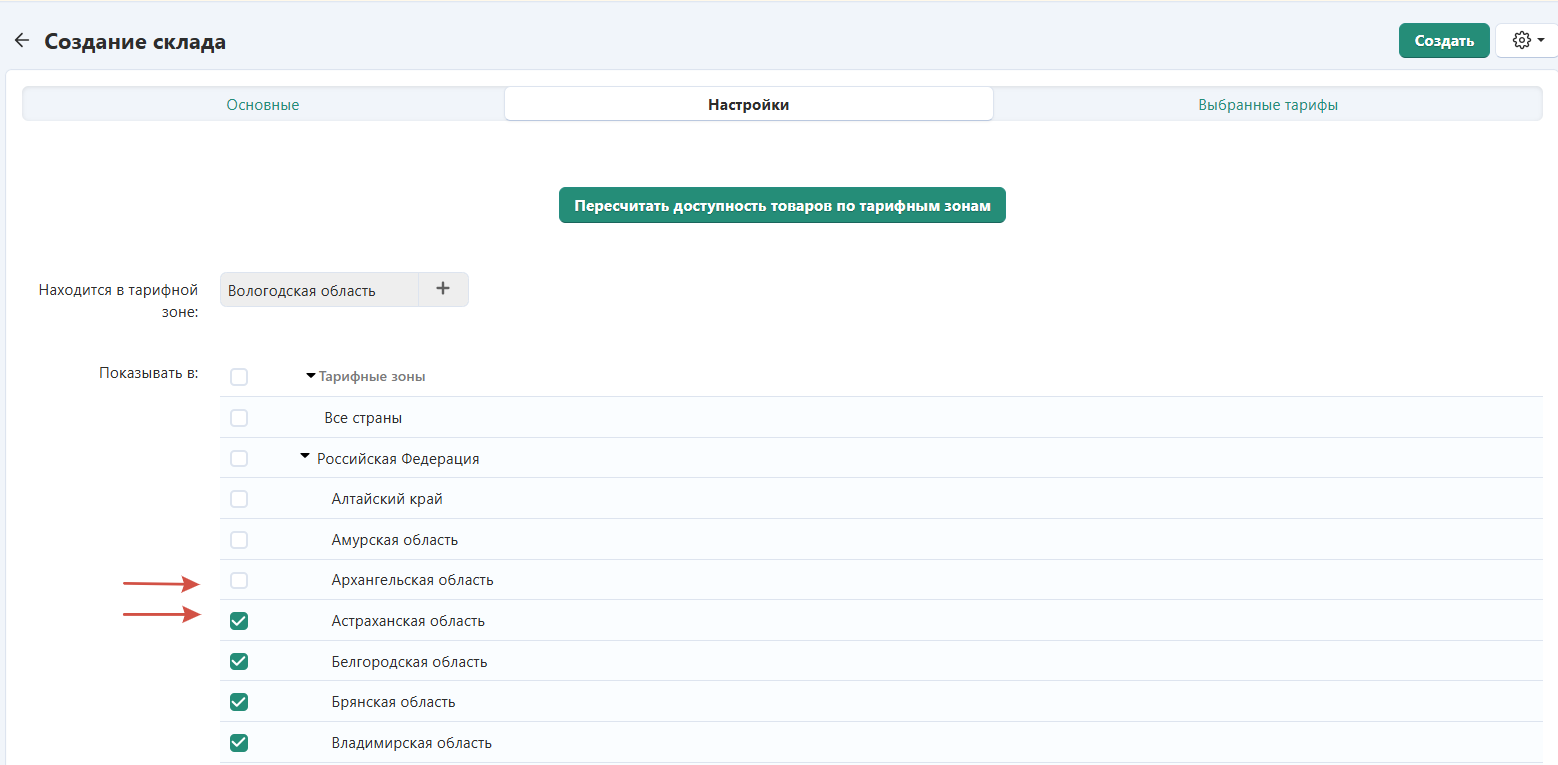Select the Настройки tab
Screen dimensions: 1558x765
[748, 104]
